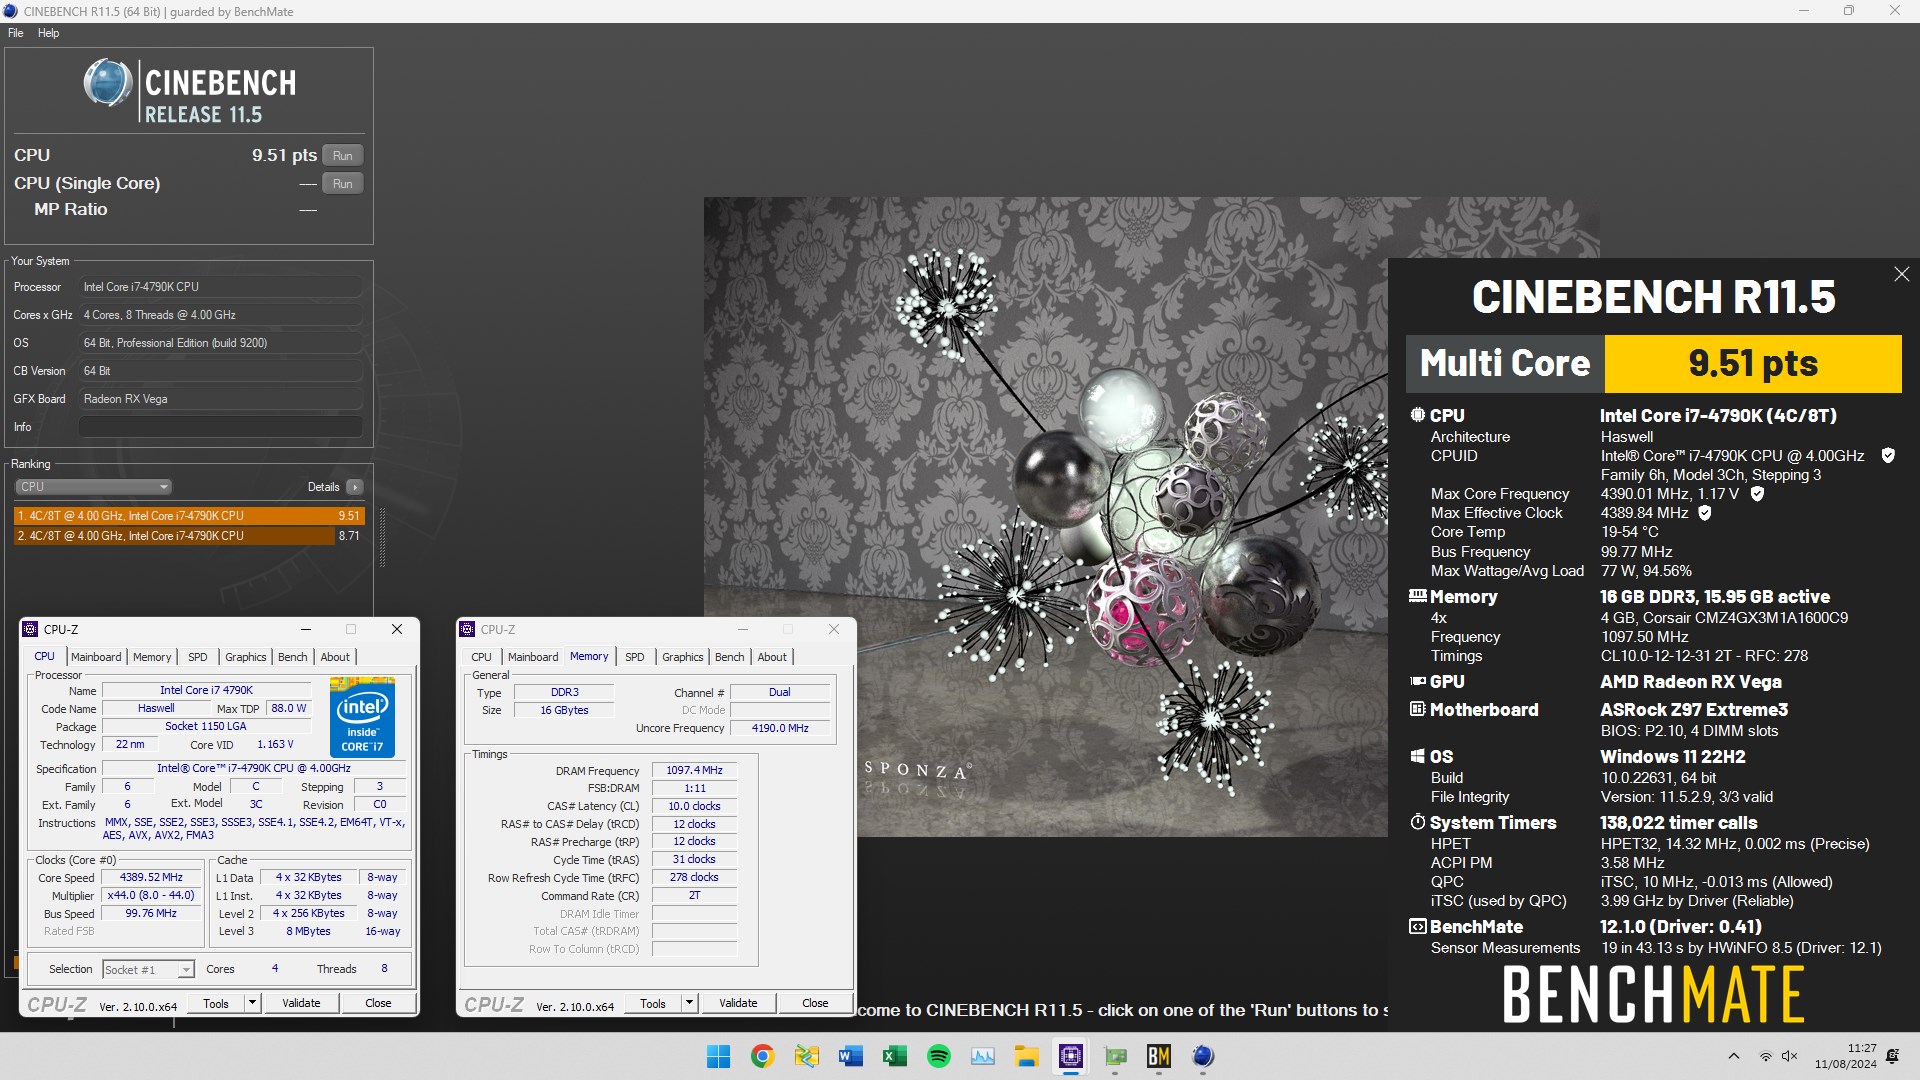Screen dimensions: 1920x1080
Task: Switch to Cinebench sphere taskbar icon
Action: [1202, 1056]
